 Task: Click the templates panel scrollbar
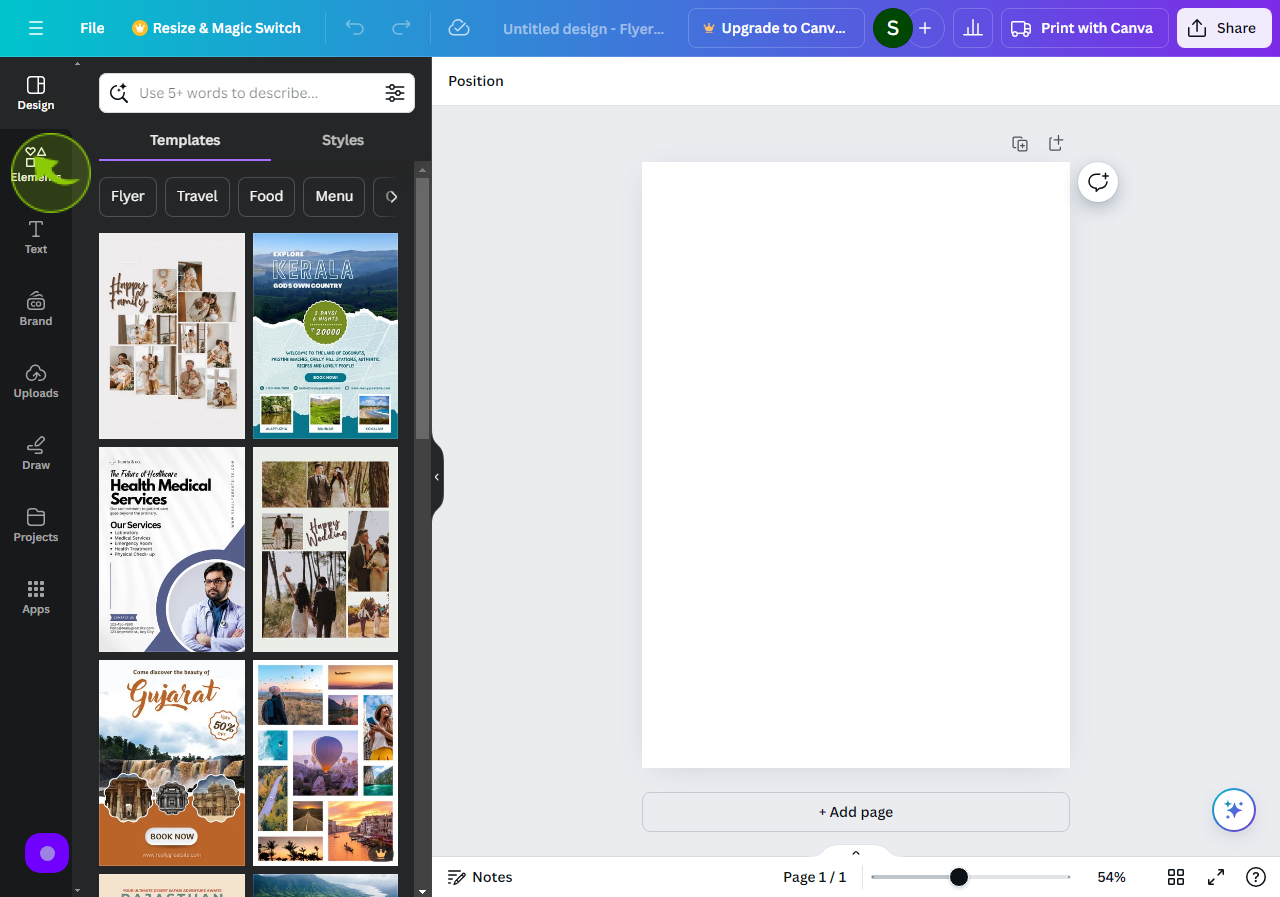422,308
